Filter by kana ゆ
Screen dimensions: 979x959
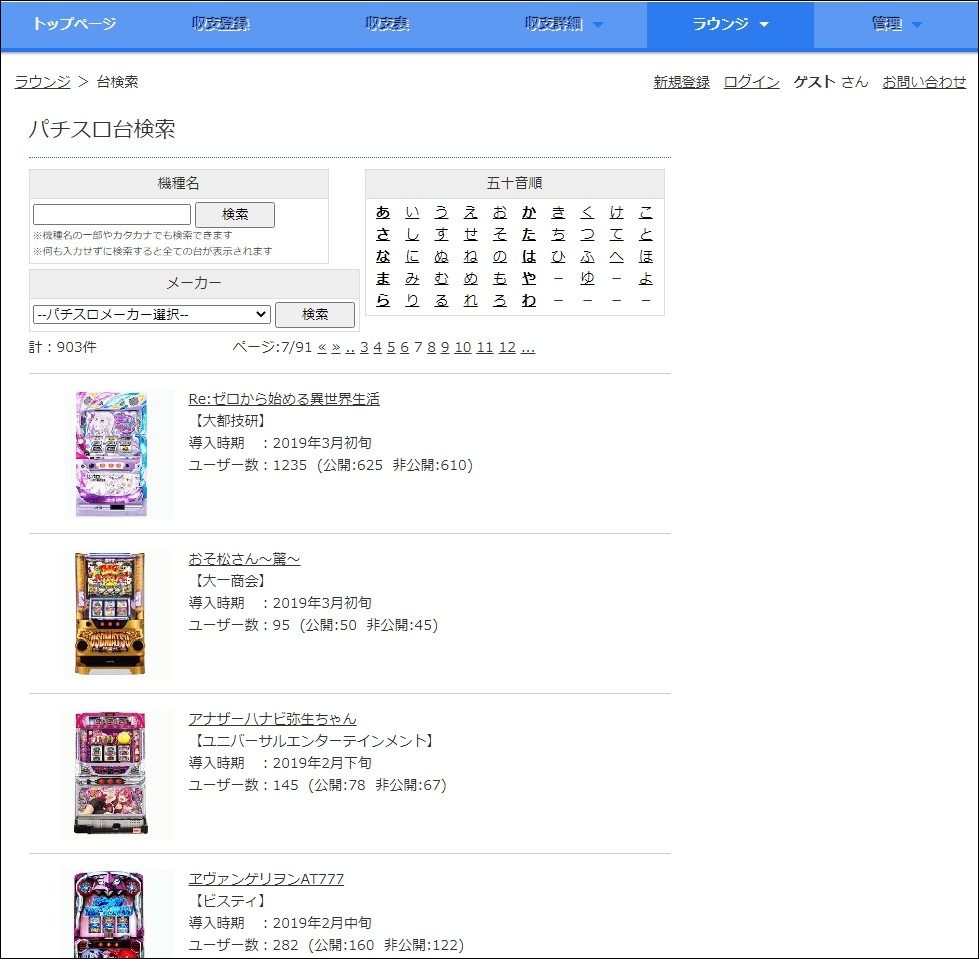tap(588, 278)
